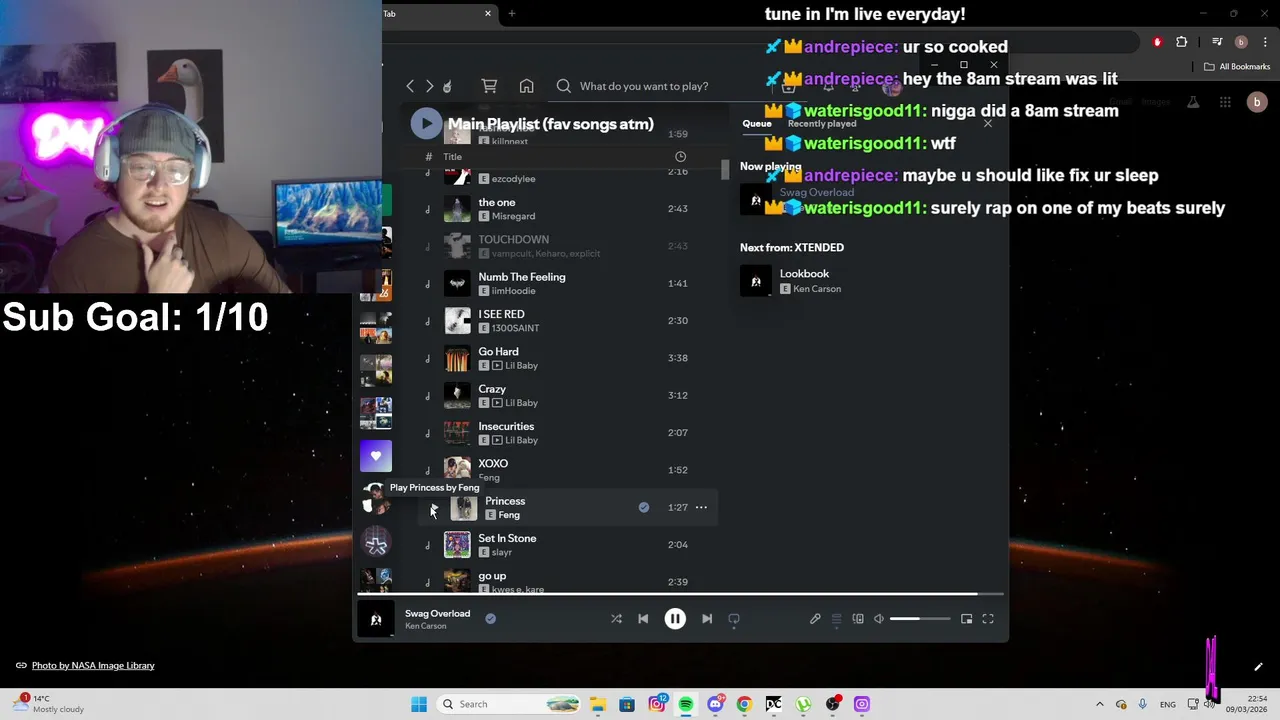
Task: Seek on the song progress bar
Action: point(681,594)
